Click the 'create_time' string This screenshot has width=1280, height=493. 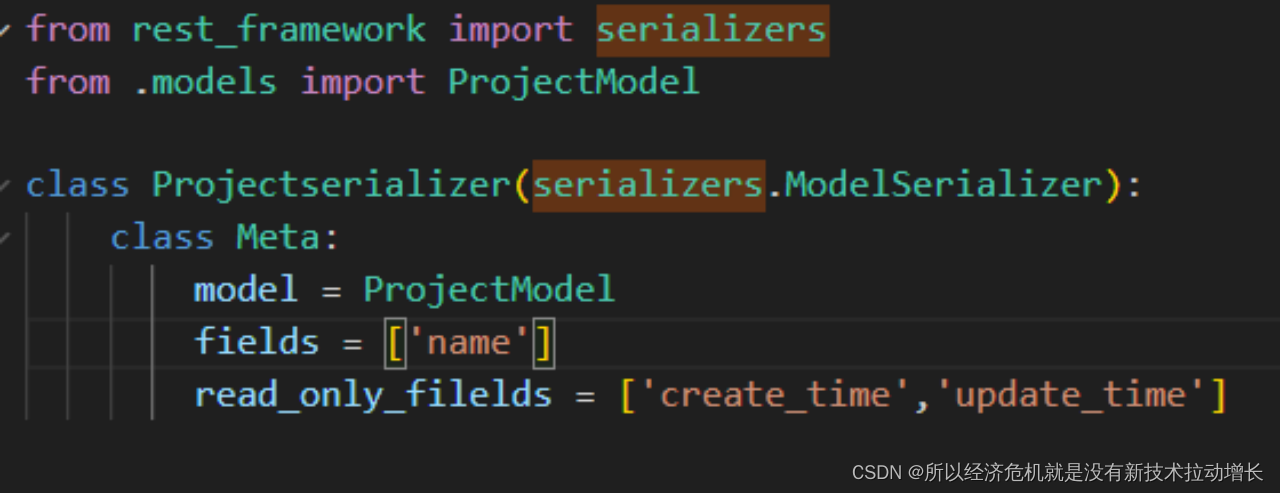pos(765,395)
